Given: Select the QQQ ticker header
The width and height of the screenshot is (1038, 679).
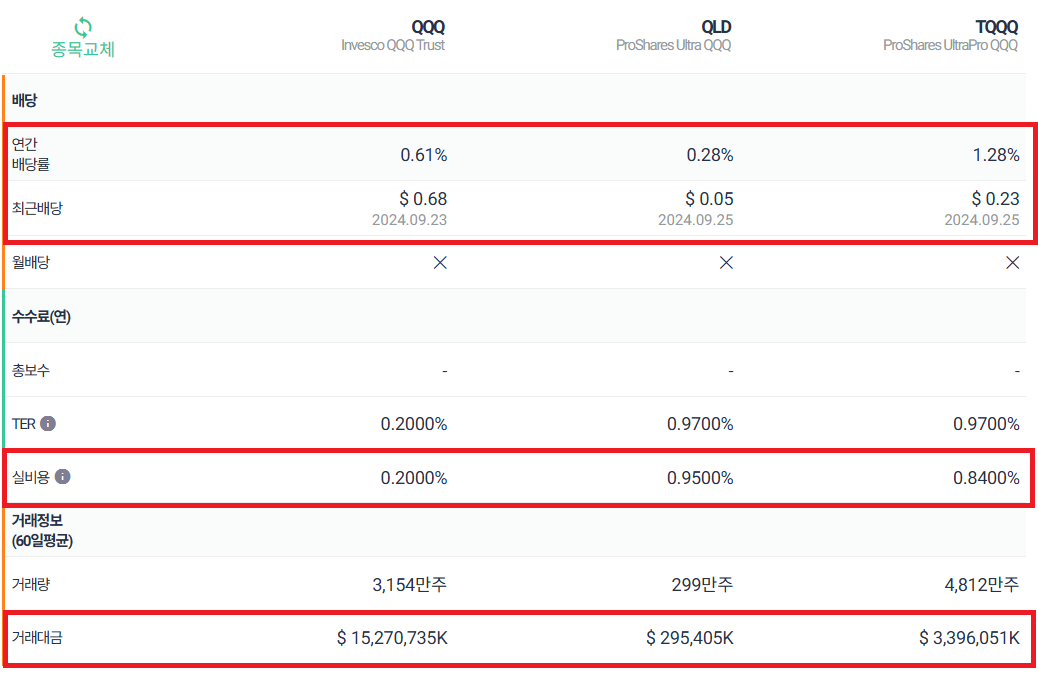Looking at the screenshot, I should pos(428,27).
